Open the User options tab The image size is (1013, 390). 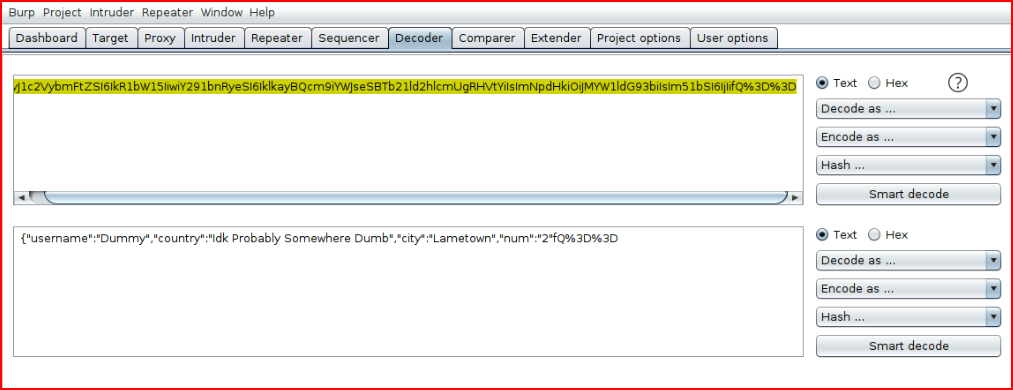pyautogui.click(x=733, y=38)
